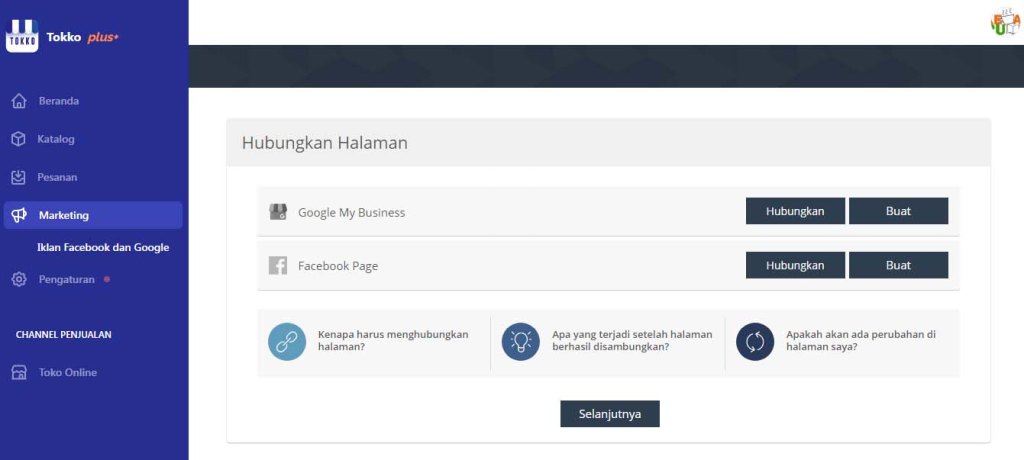Screen dimensions: 1024x460
Task: Click the chain link circle icon
Action: 287,342
